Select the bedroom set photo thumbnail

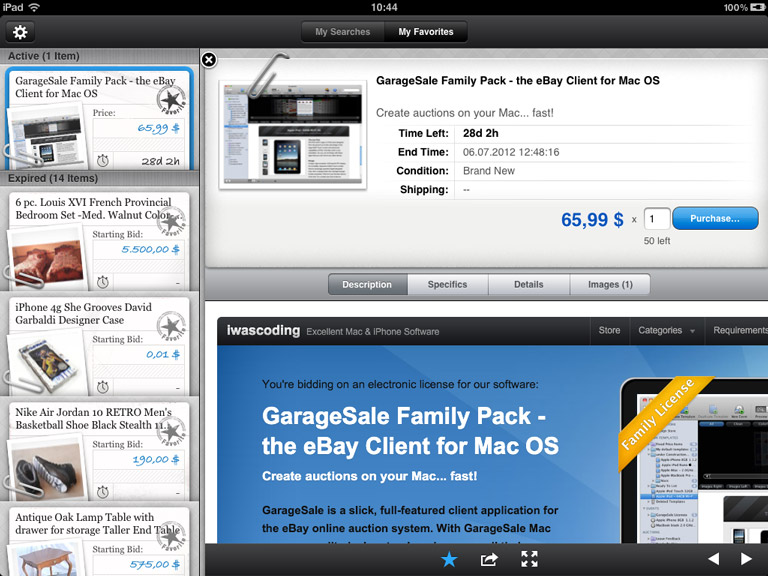pos(48,259)
